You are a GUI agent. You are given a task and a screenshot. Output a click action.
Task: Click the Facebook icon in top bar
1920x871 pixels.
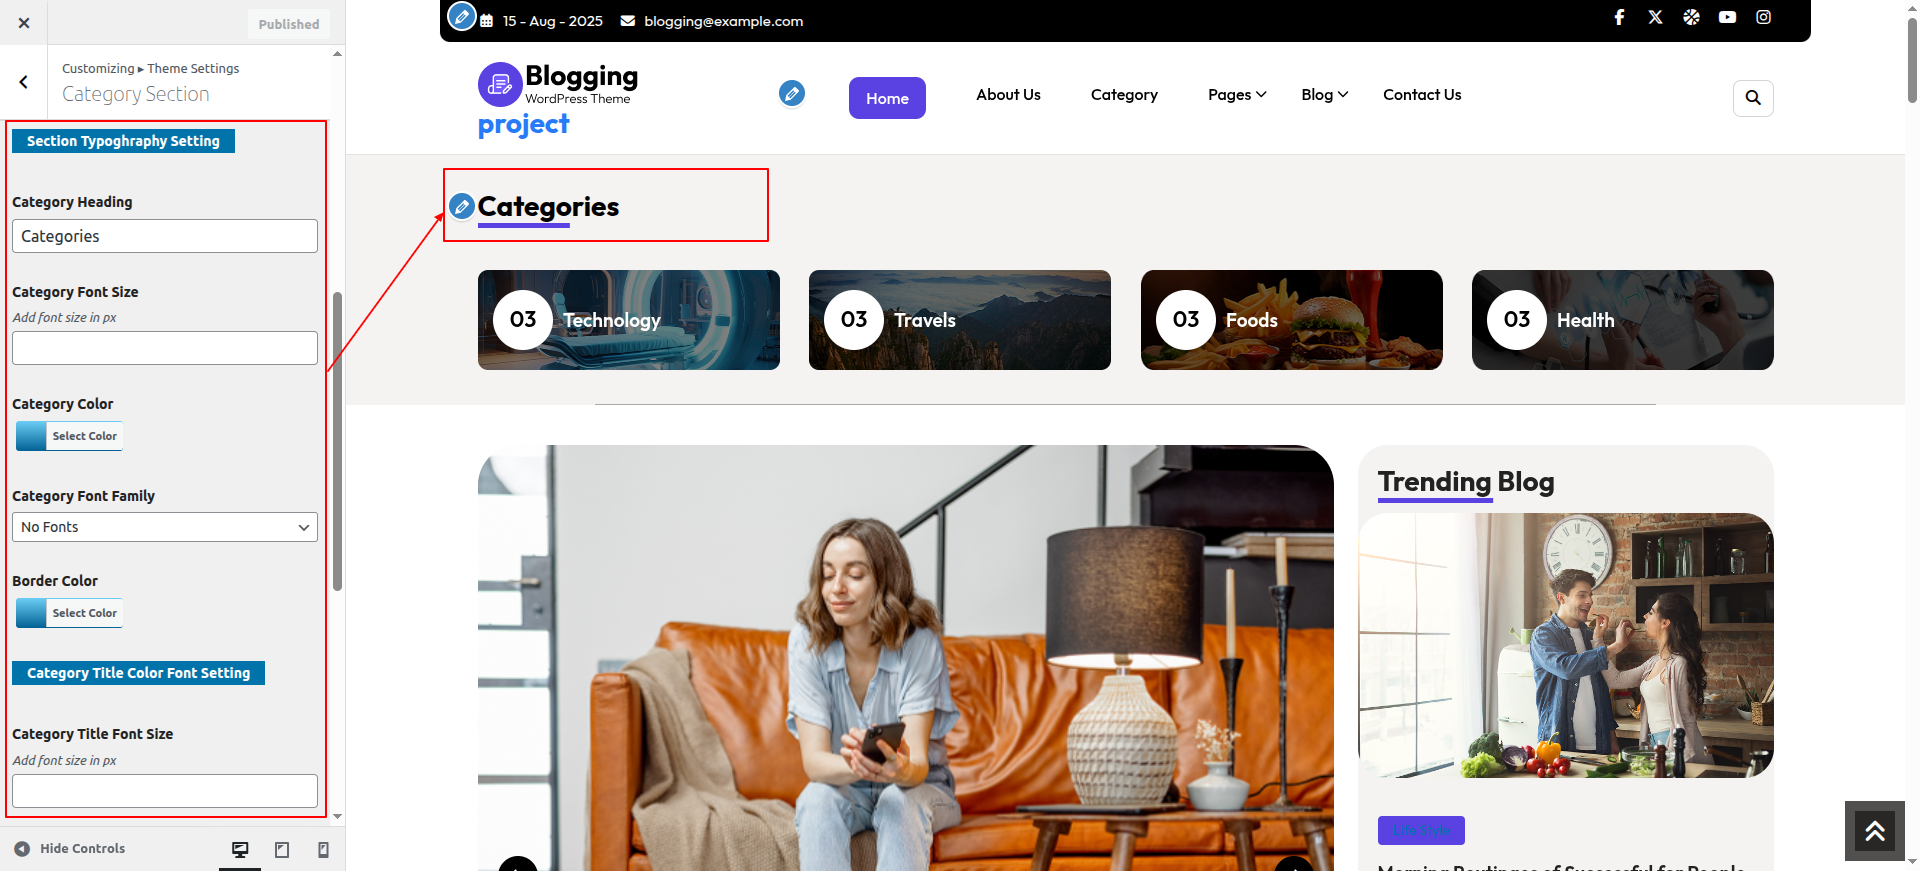pos(1619,17)
